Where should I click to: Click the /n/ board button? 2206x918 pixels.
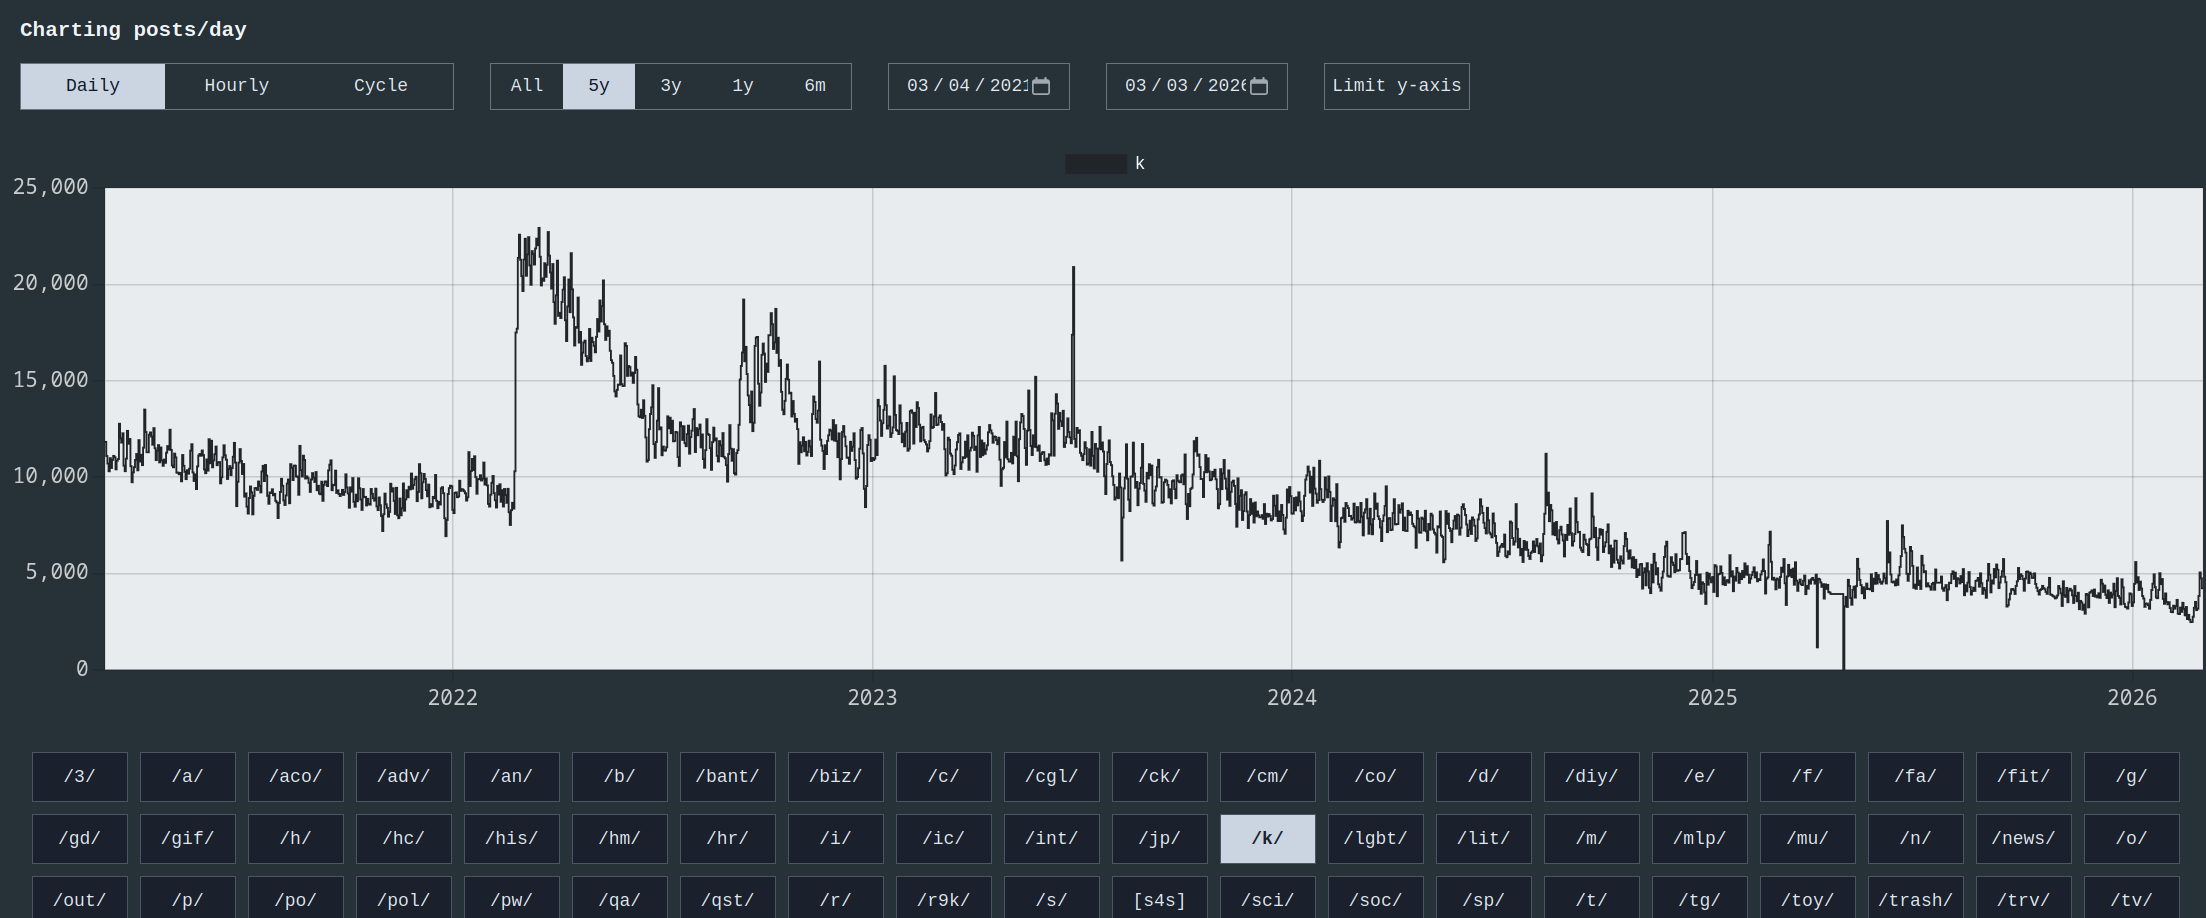pyautogui.click(x=1916, y=839)
